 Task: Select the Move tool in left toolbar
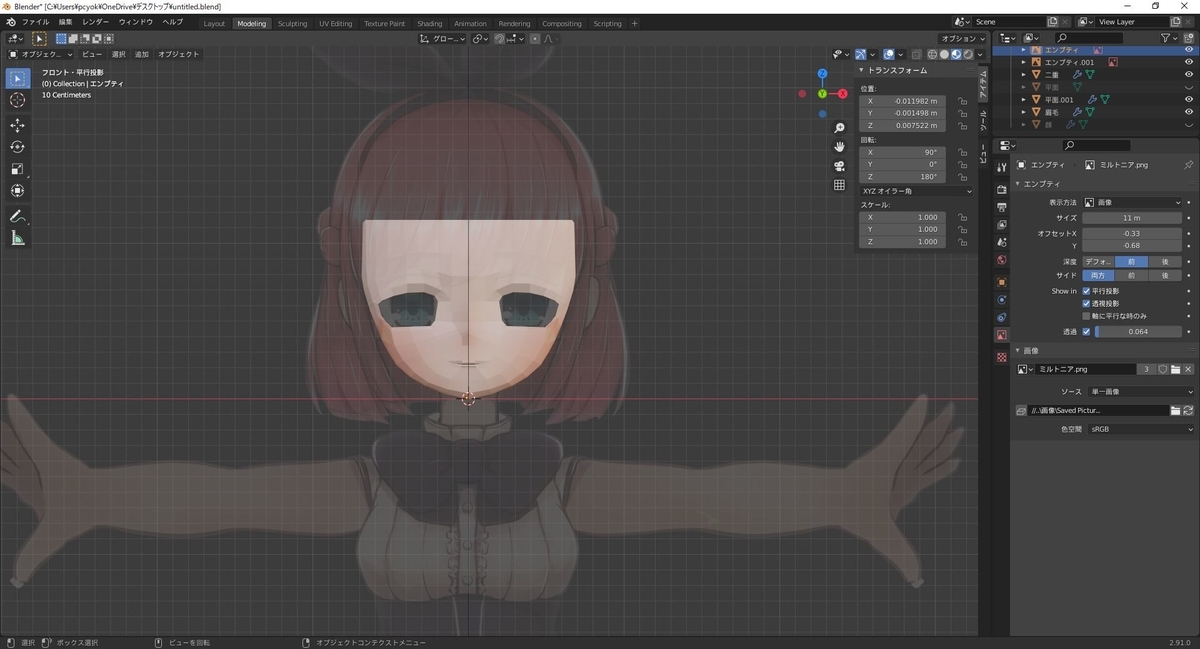tap(17, 125)
